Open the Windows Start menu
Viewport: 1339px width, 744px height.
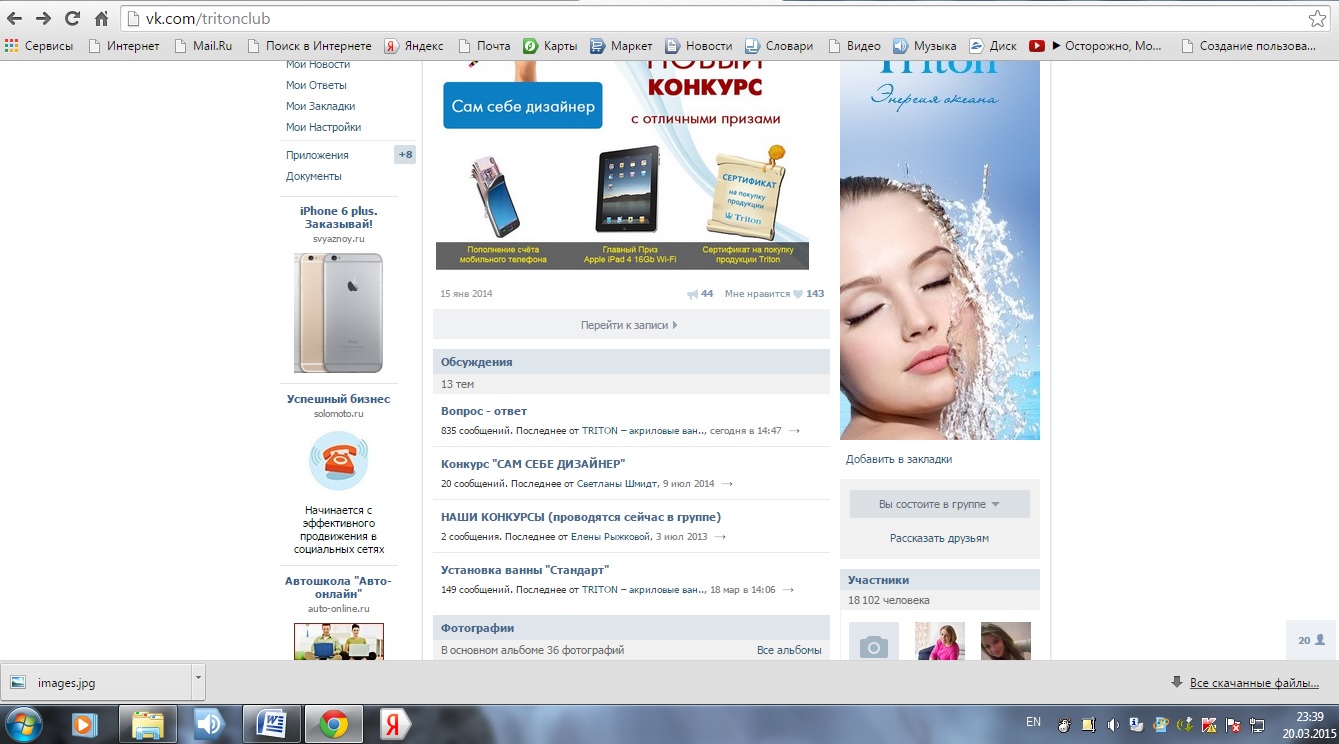(23, 723)
